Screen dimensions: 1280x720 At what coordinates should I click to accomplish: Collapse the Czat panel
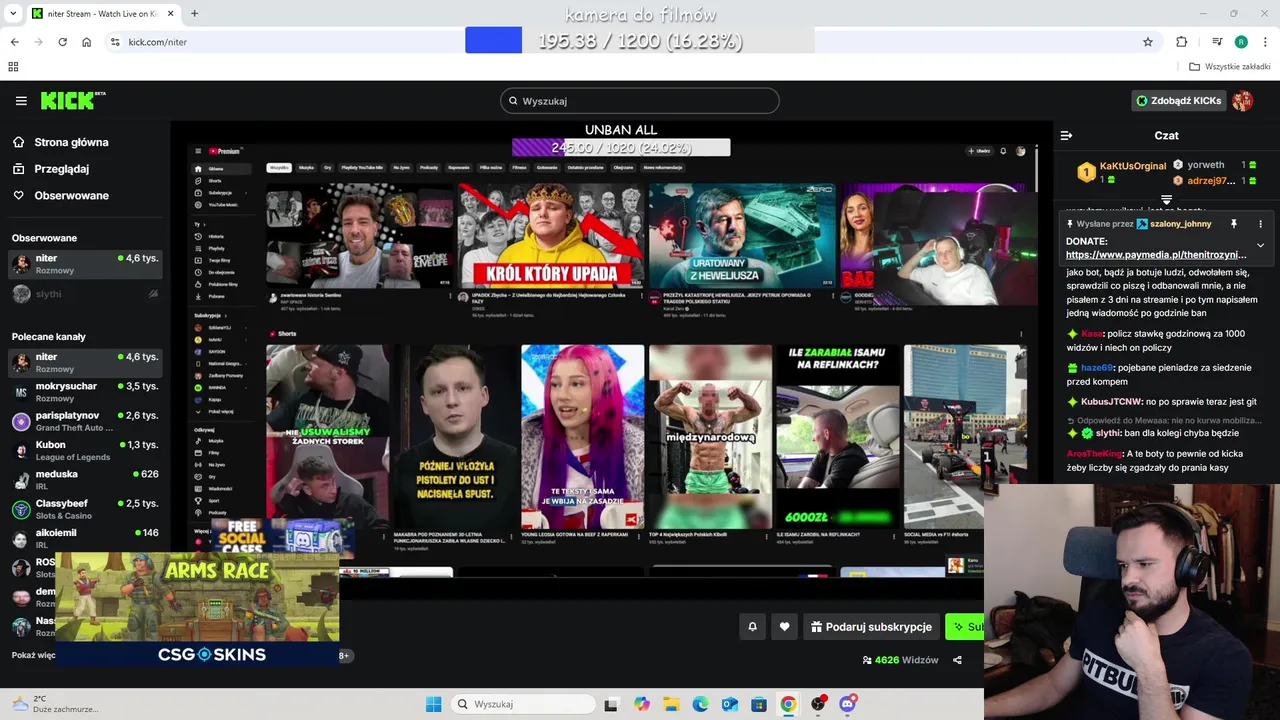(1066, 135)
